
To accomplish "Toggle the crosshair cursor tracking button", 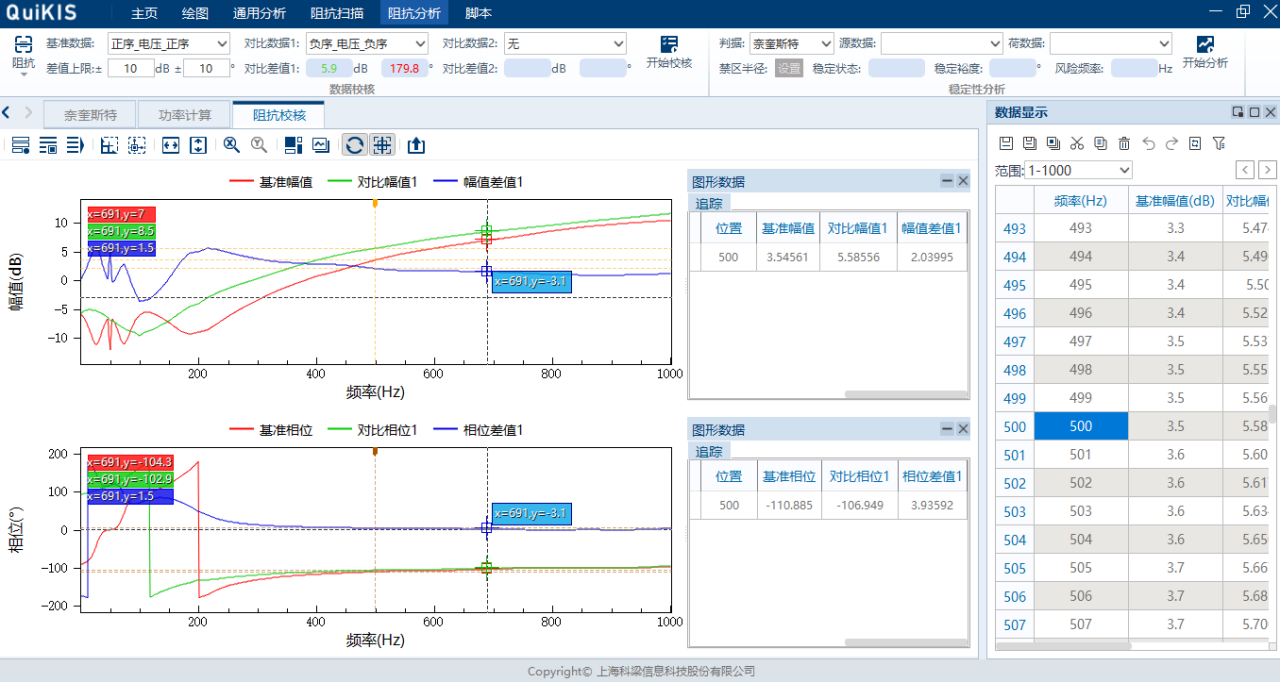I will pyautogui.click(x=382, y=145).
